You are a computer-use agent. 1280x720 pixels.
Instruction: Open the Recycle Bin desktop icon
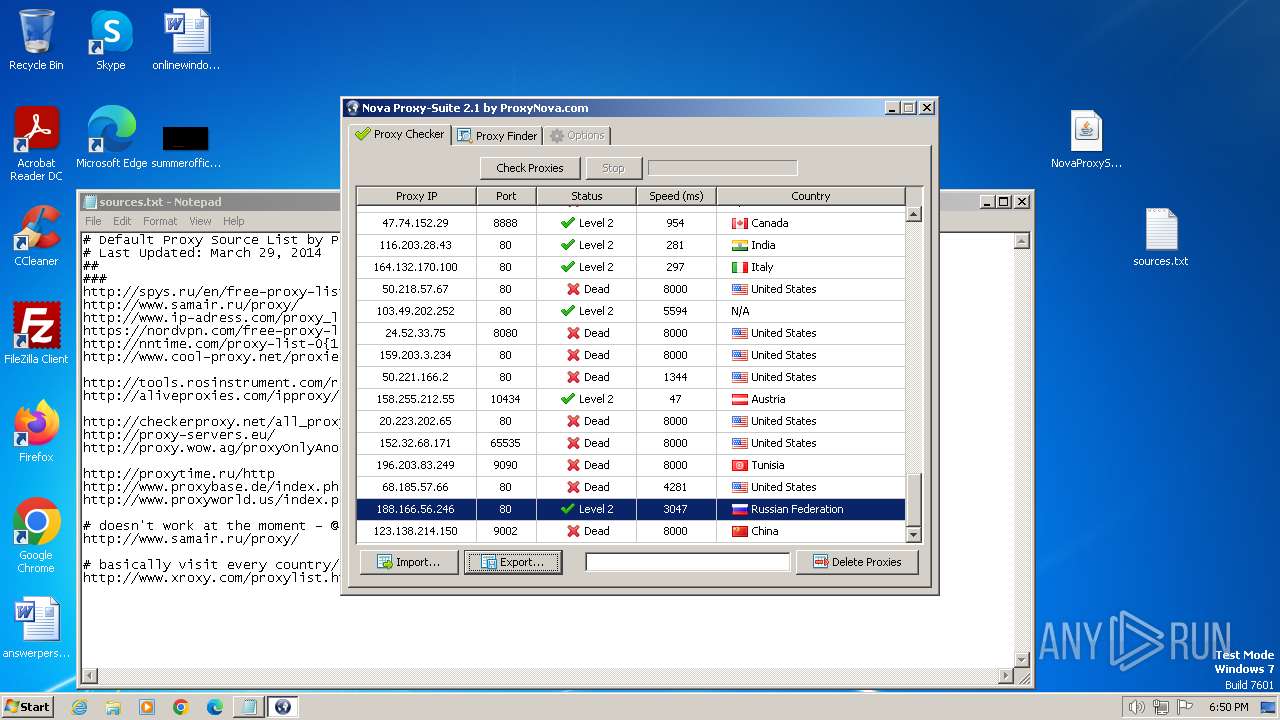coord(36,40)
